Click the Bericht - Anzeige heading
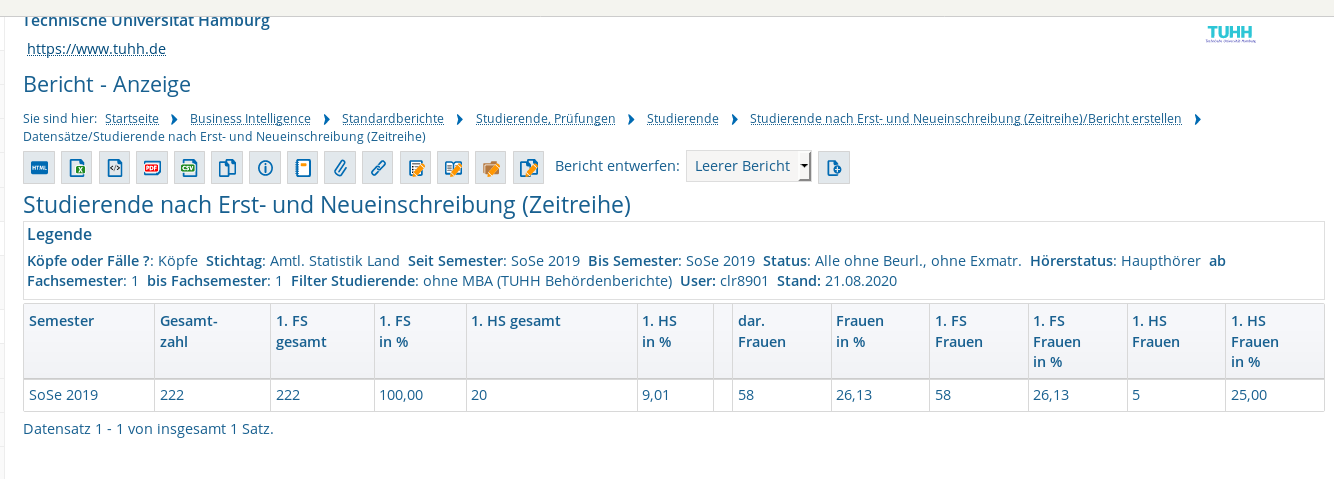1334x479 pixels. pos(107,84)
